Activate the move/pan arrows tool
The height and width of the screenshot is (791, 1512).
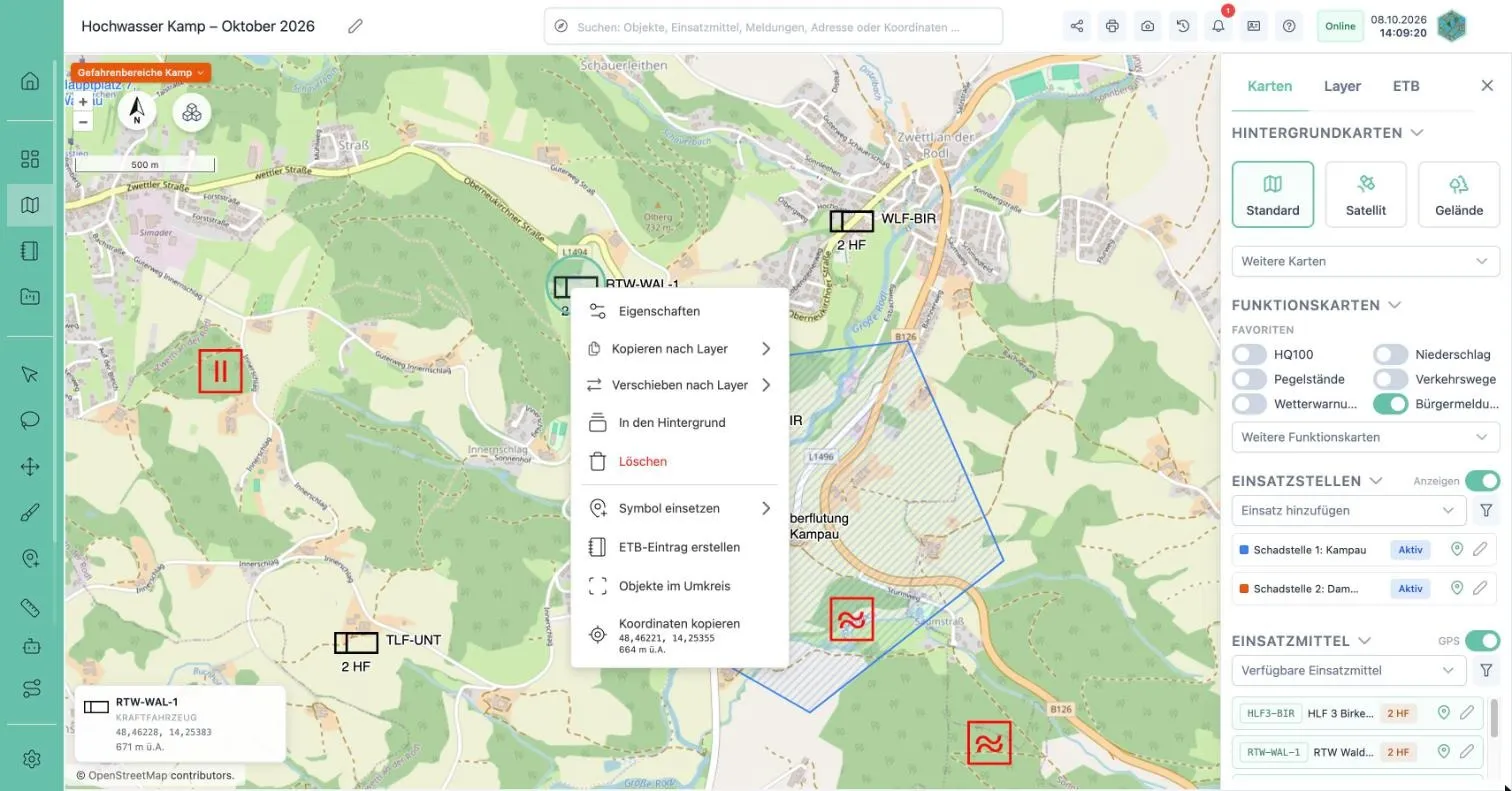click(30, 467)
